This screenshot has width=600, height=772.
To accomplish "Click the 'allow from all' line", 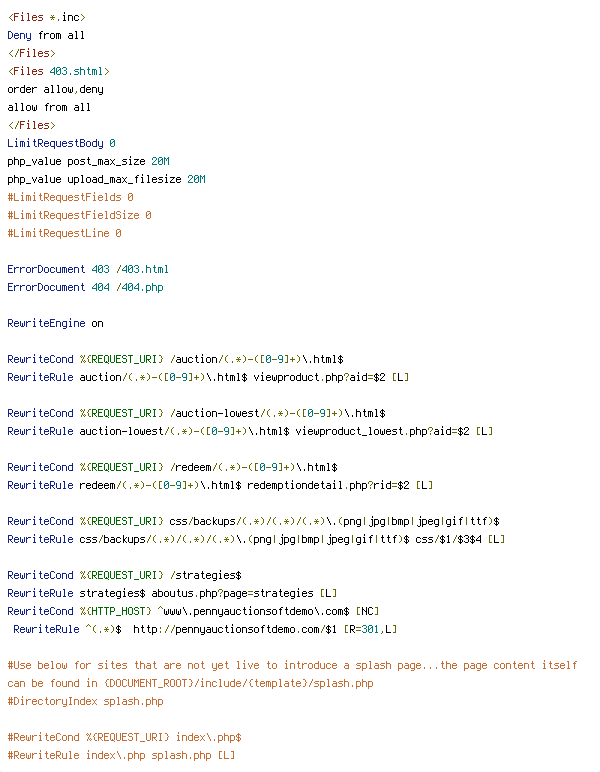I will (49, 107).
